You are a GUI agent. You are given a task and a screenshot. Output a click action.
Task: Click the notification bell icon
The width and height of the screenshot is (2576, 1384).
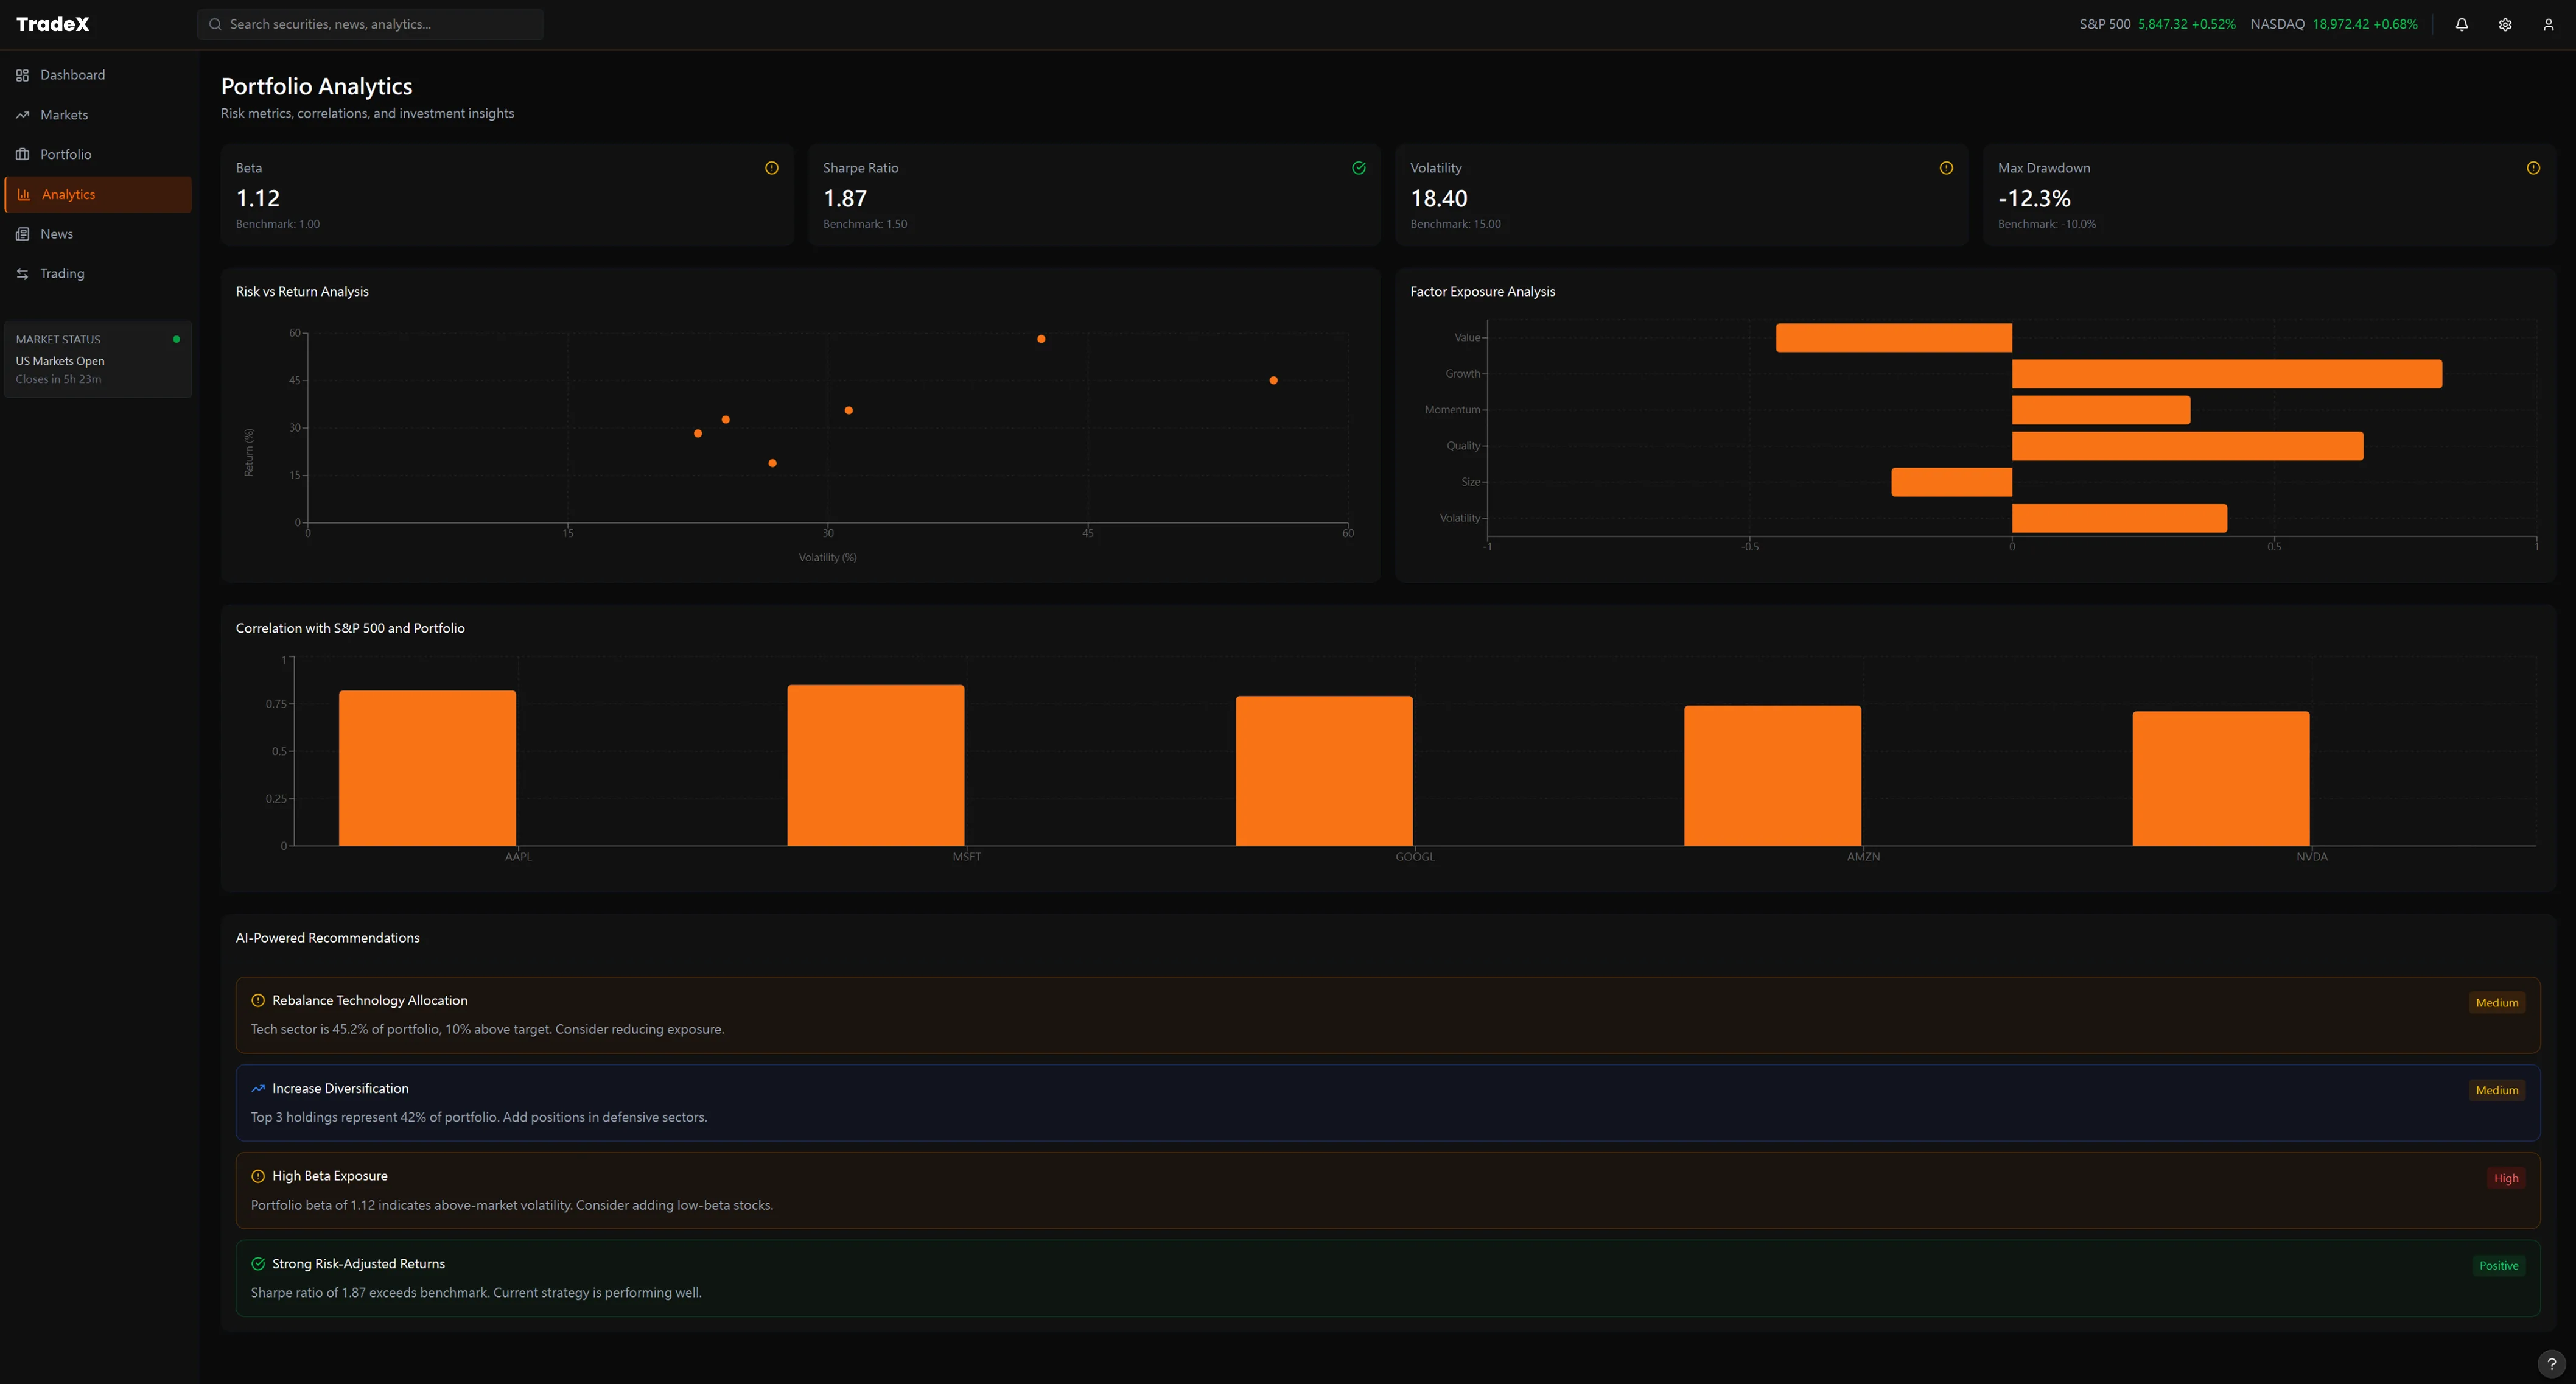pos(2461,24)
